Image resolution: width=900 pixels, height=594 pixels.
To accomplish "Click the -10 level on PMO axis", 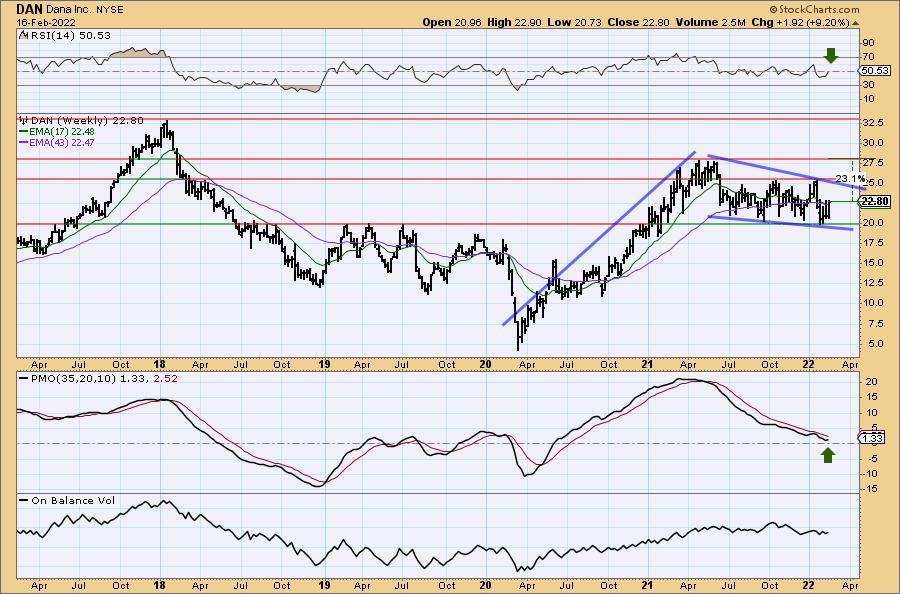I will [x=870, y=473].
